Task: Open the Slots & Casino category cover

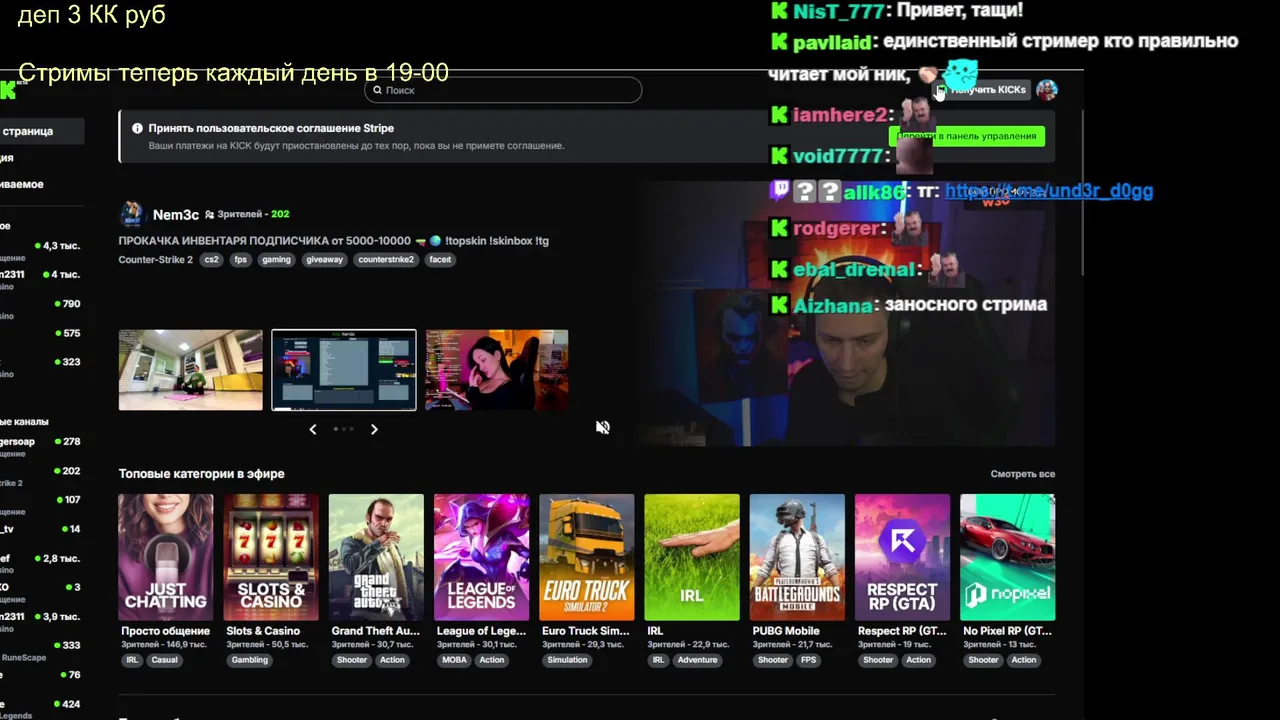Action: (271, 557)
